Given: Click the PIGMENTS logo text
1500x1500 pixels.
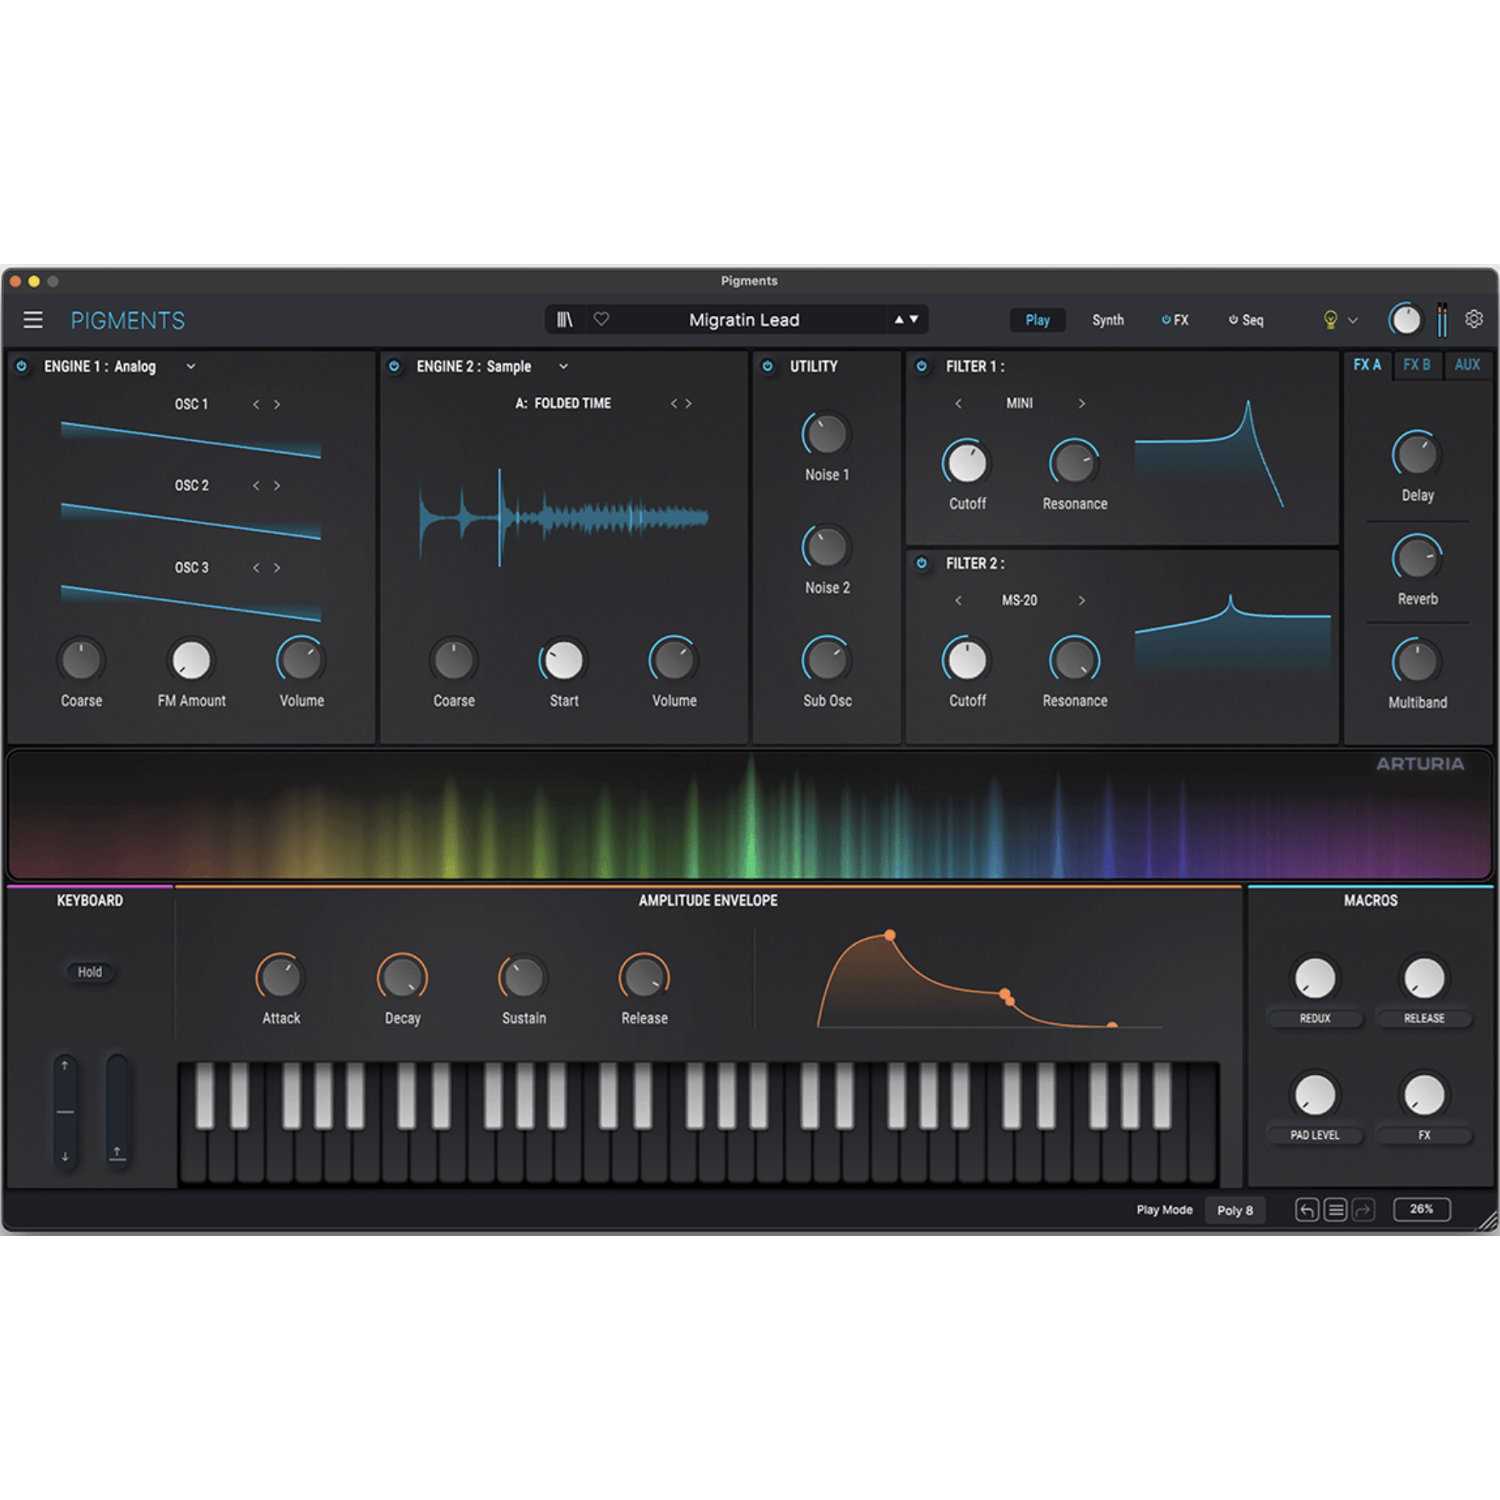Looking at the screenshot, I should 127,321.
